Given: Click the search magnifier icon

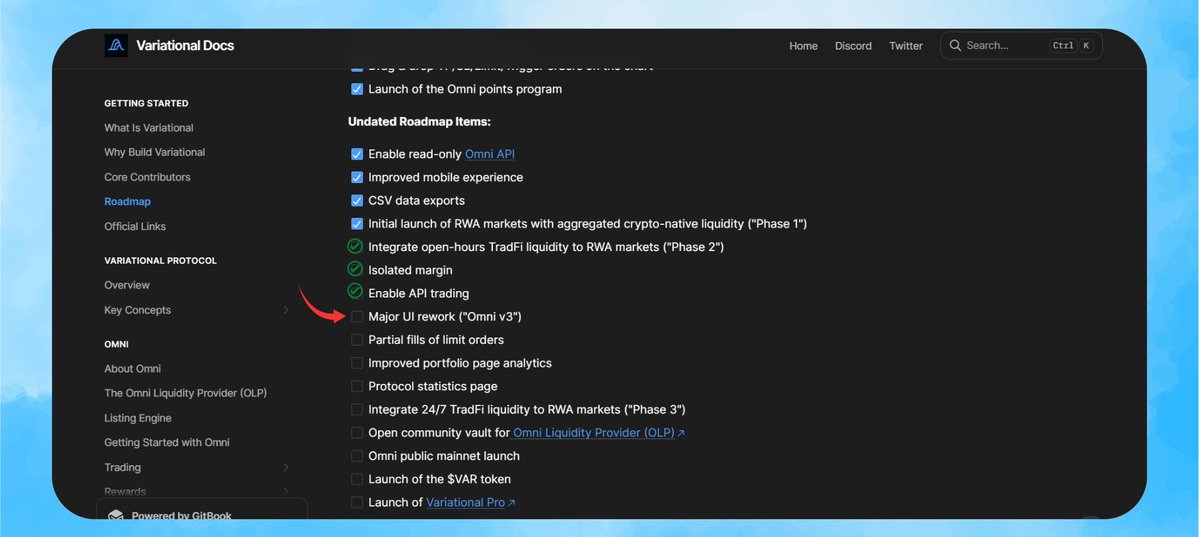Looking at the screenshot, I should pyautogui.click(x=955, y=45).
